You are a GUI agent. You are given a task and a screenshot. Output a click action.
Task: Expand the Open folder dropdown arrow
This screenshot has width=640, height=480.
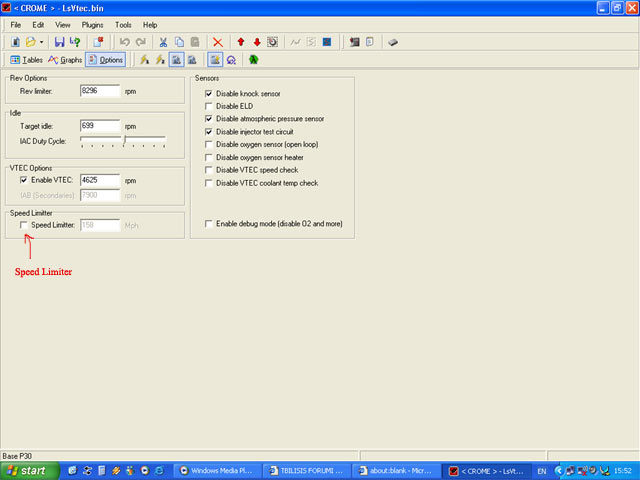tap(41, 42)
